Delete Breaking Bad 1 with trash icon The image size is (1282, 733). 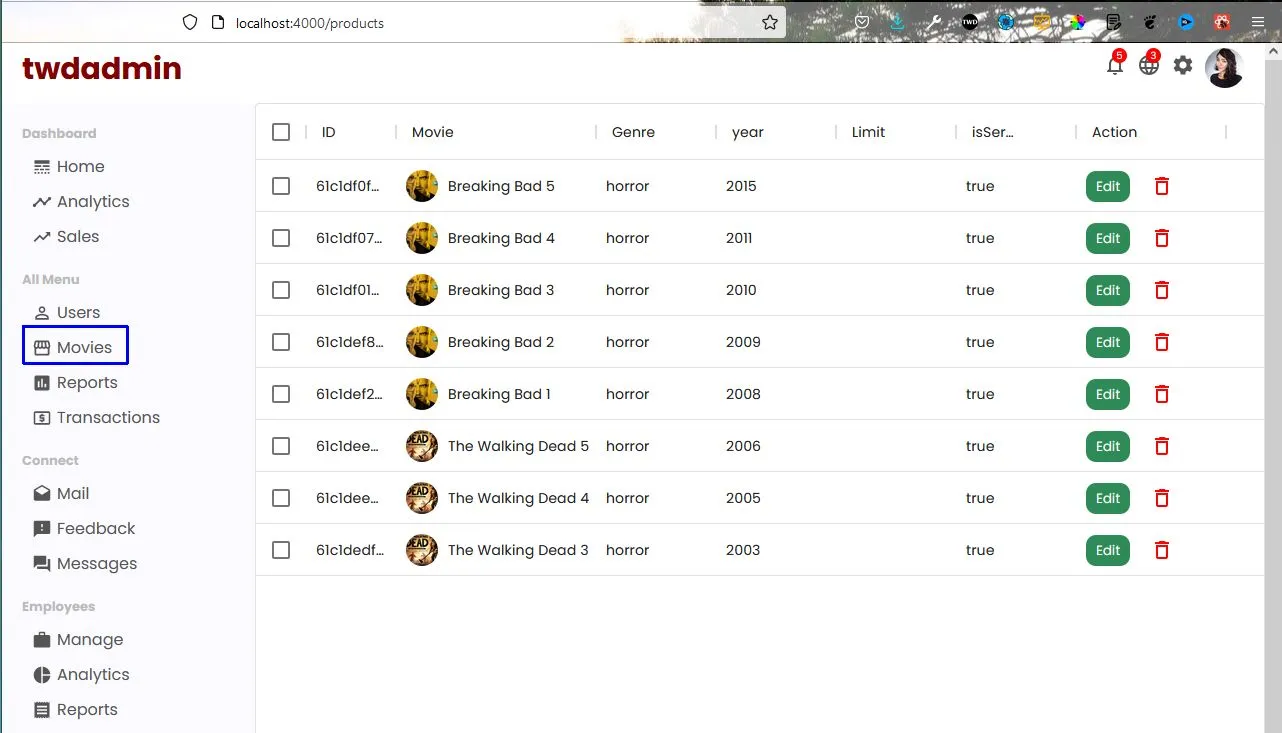tap(1162, 394)
